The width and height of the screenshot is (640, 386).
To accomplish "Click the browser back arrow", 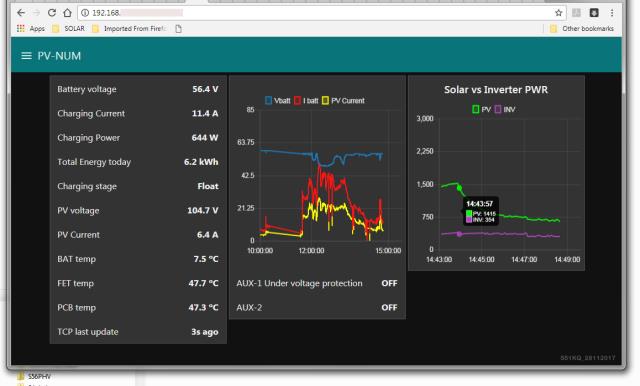I will pyautogui.click(x=21, y=13).
